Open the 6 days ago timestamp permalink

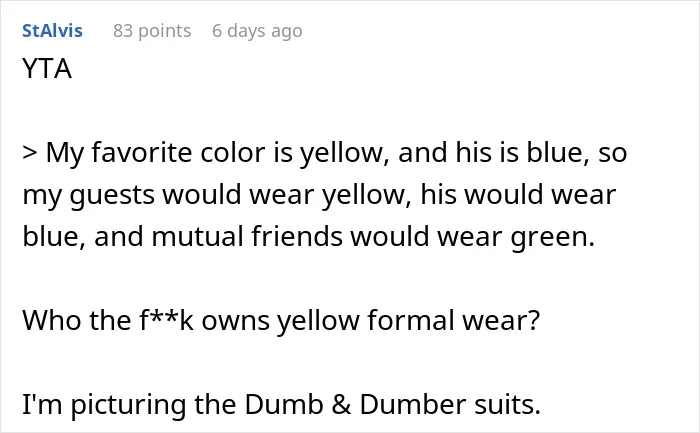257,31
